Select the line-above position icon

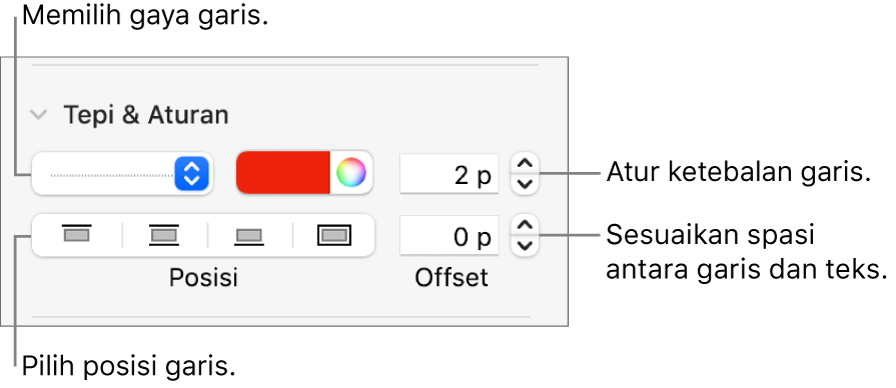(77, 235)
